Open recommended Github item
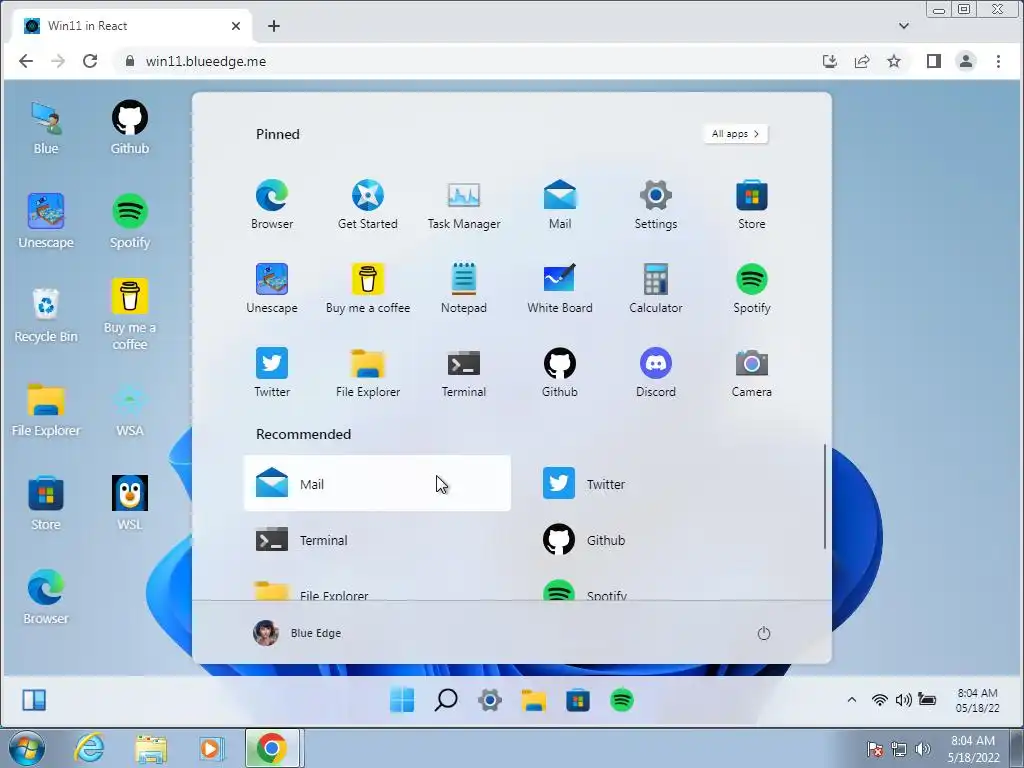 [664, 540]
